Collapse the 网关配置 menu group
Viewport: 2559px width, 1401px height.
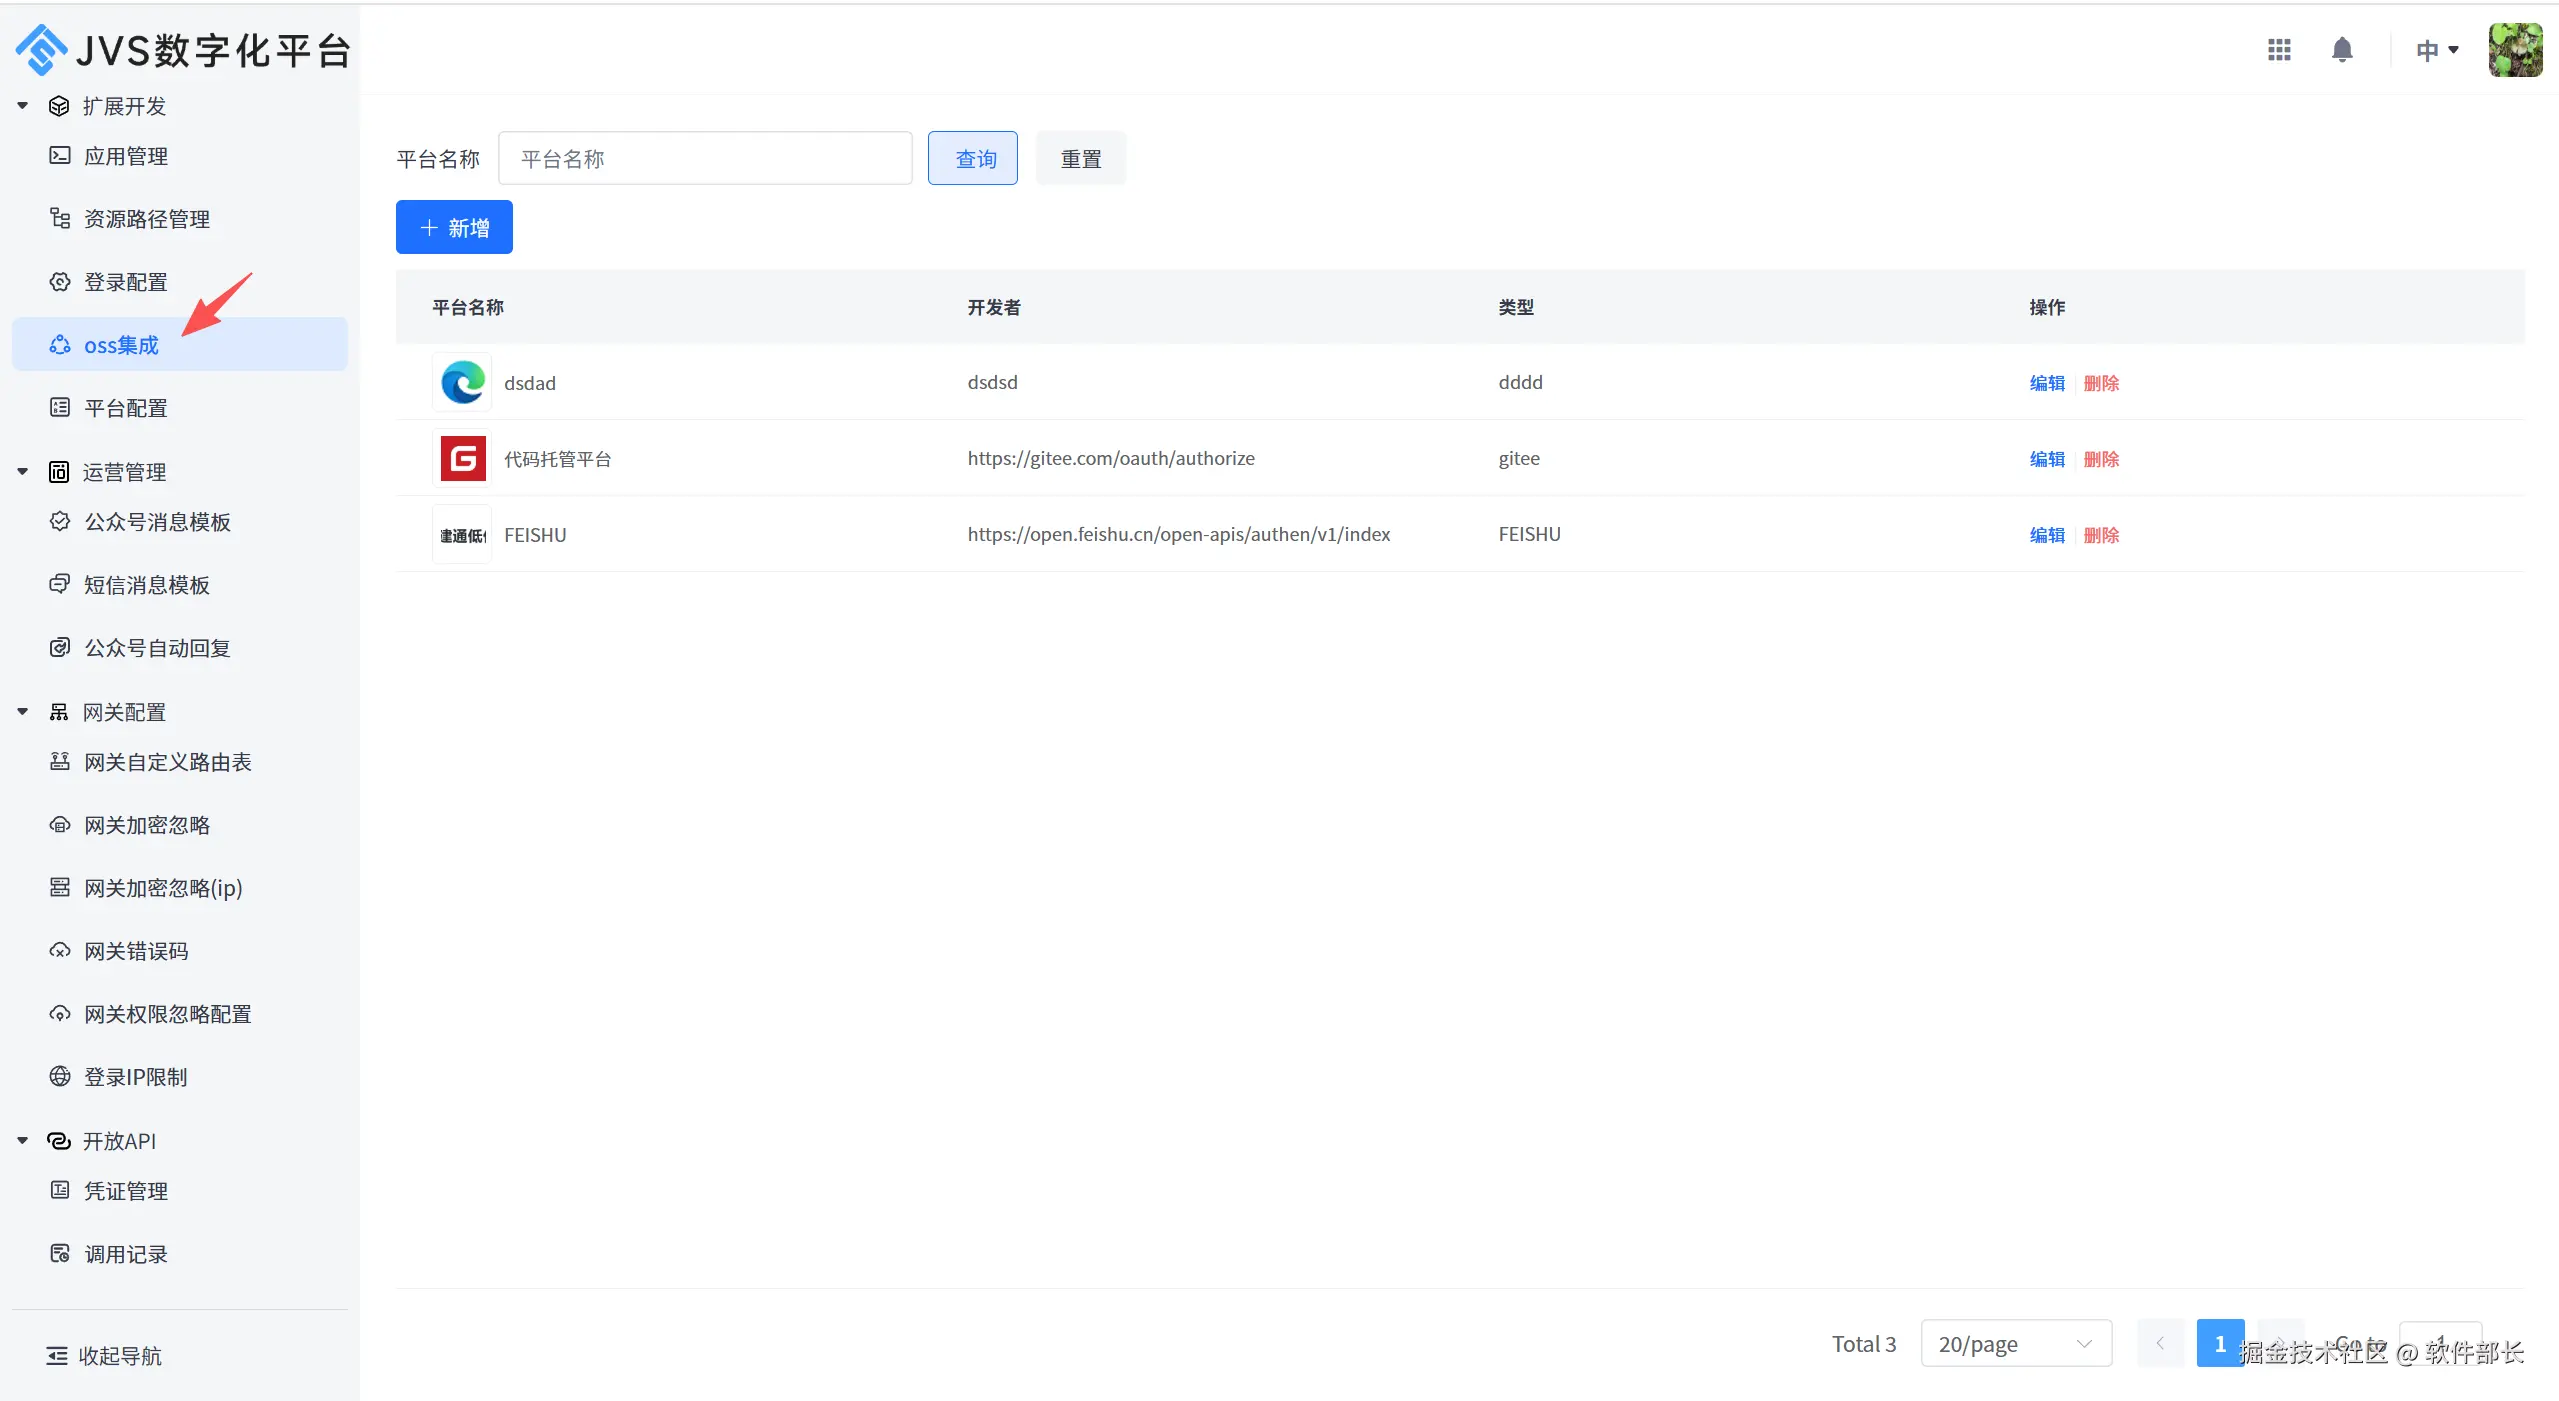(22, 712)
